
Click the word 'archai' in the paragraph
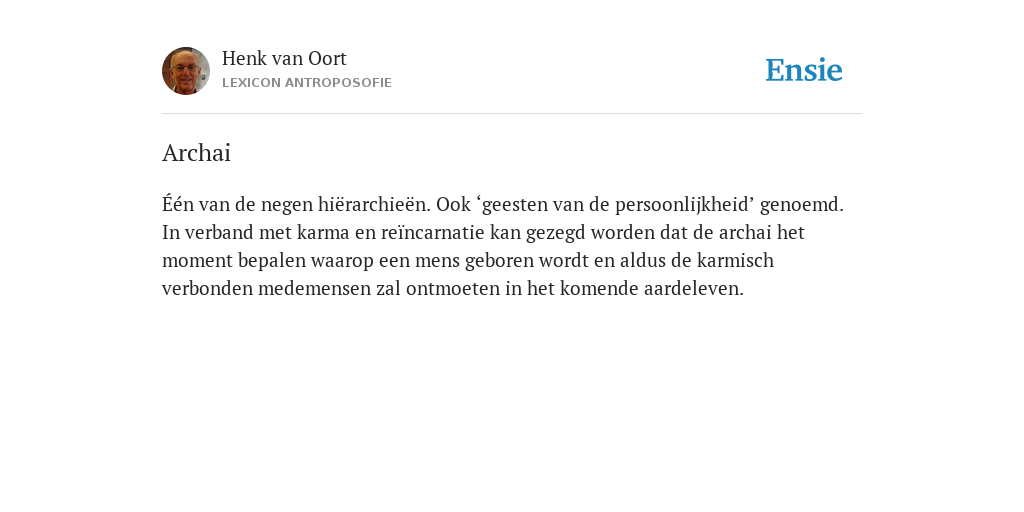745,232
